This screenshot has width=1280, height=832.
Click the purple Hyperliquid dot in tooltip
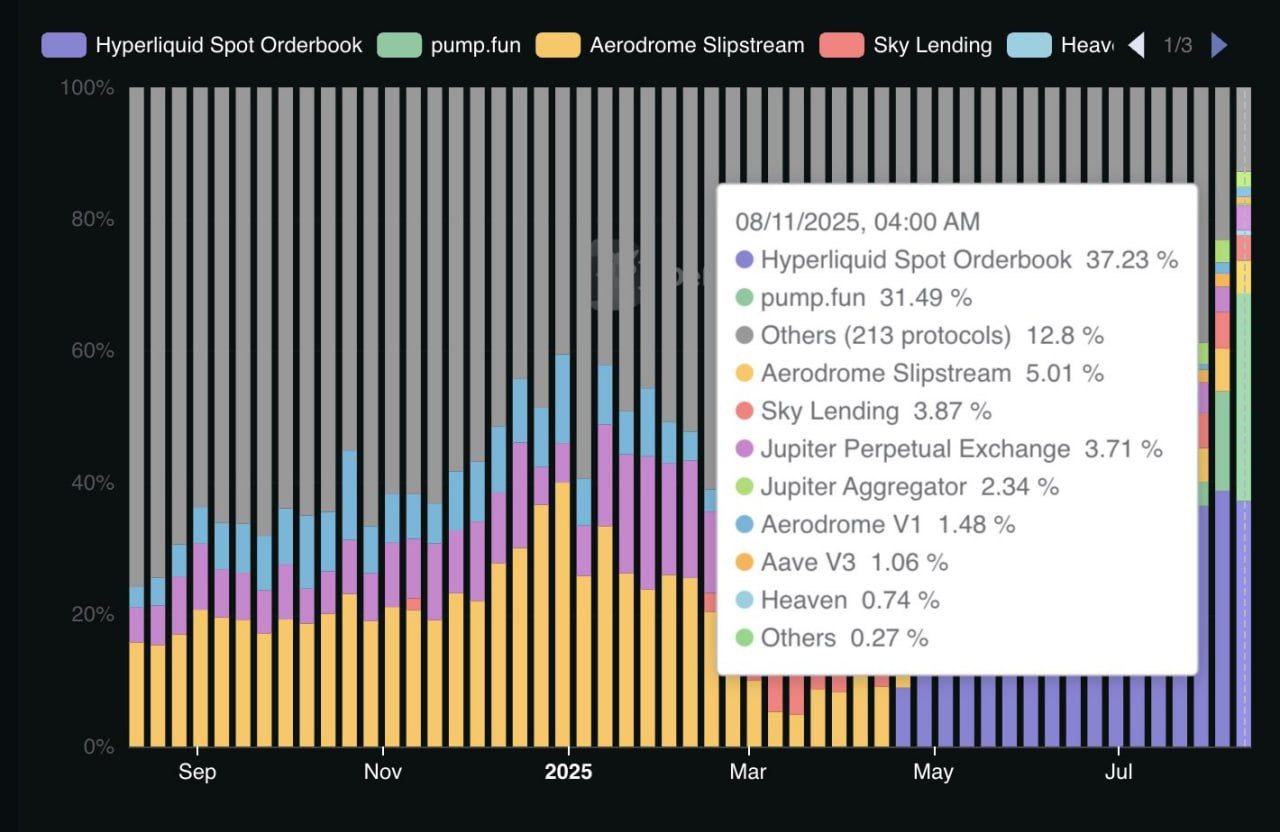click(743, 260)
